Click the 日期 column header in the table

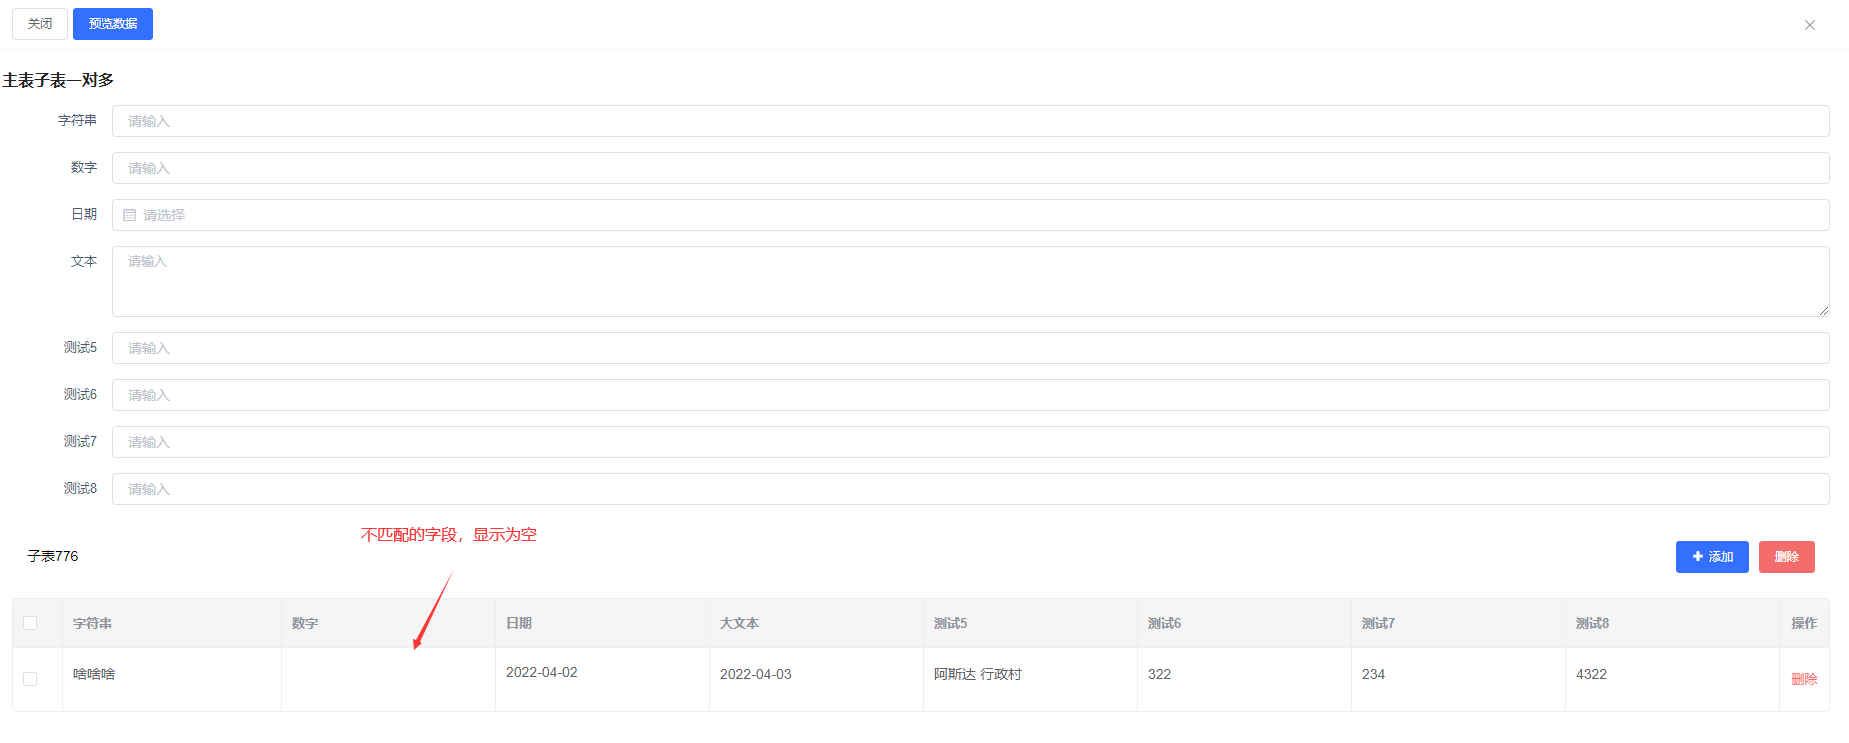point(519,623)
